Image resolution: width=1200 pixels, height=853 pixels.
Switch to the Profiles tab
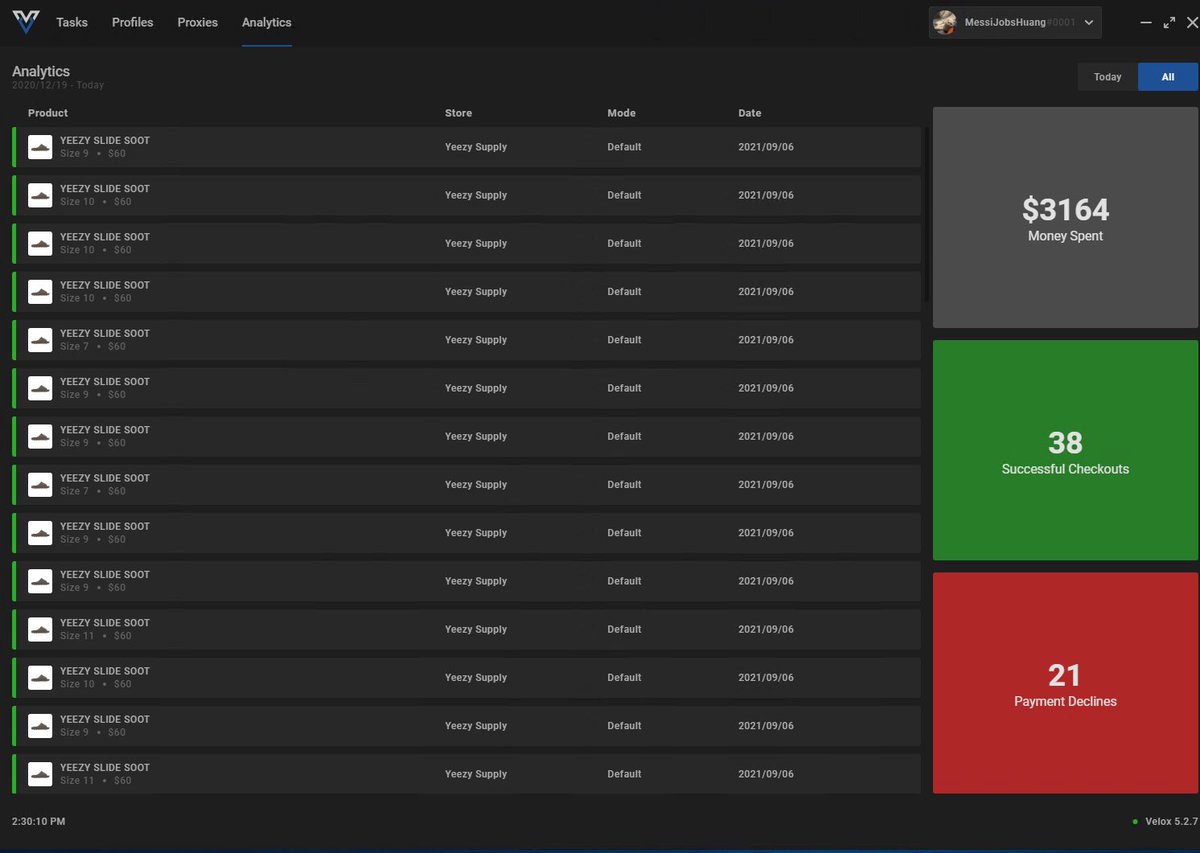[x=133, y=22]
